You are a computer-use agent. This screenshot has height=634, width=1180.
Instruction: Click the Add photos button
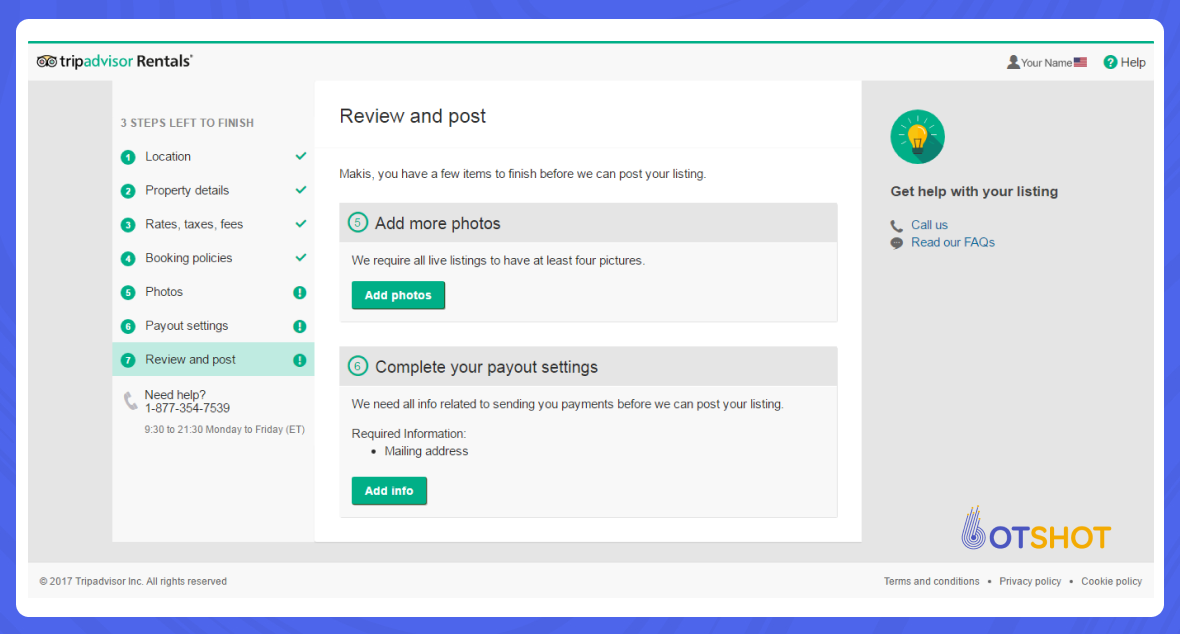coord(398,295)
